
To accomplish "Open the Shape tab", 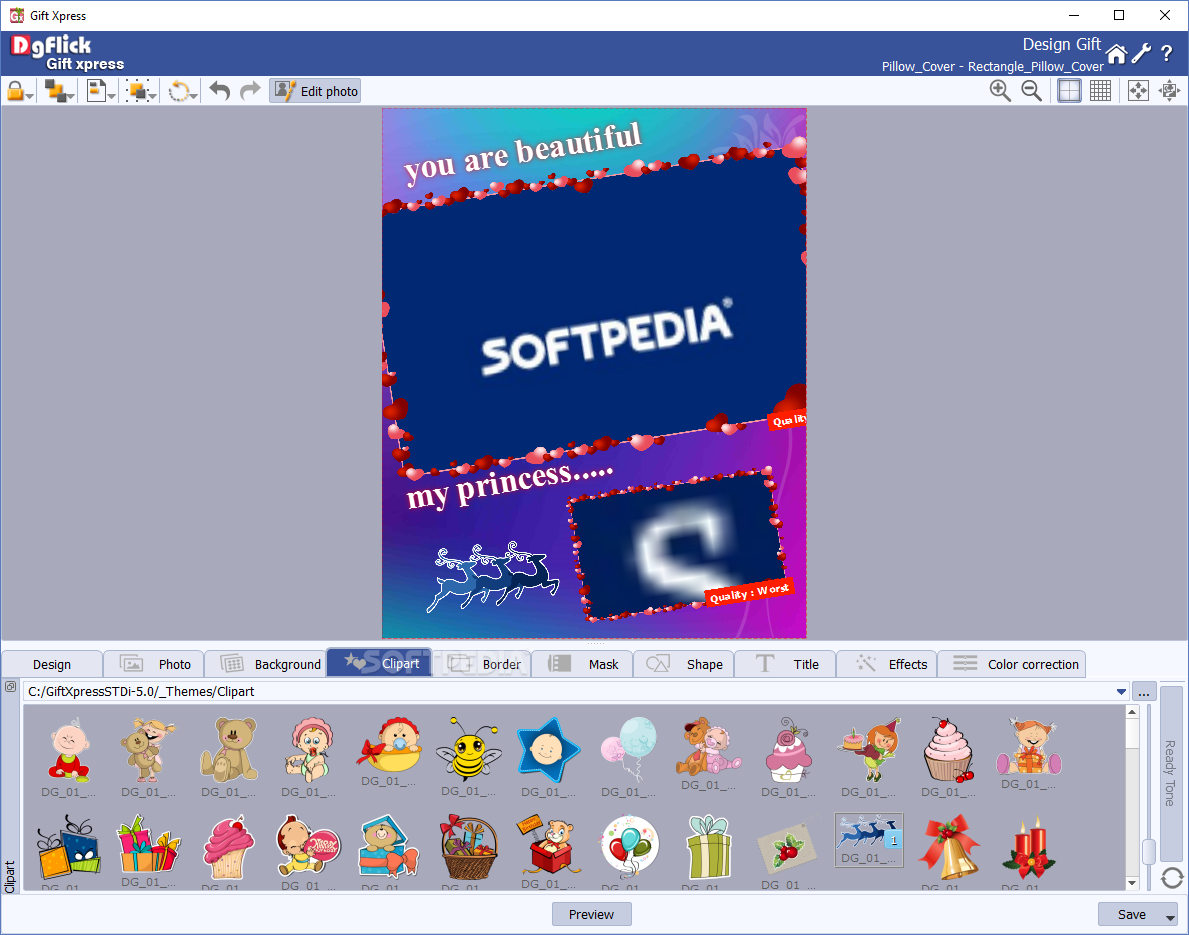I will pyautogui.click(x=684, y=664).
